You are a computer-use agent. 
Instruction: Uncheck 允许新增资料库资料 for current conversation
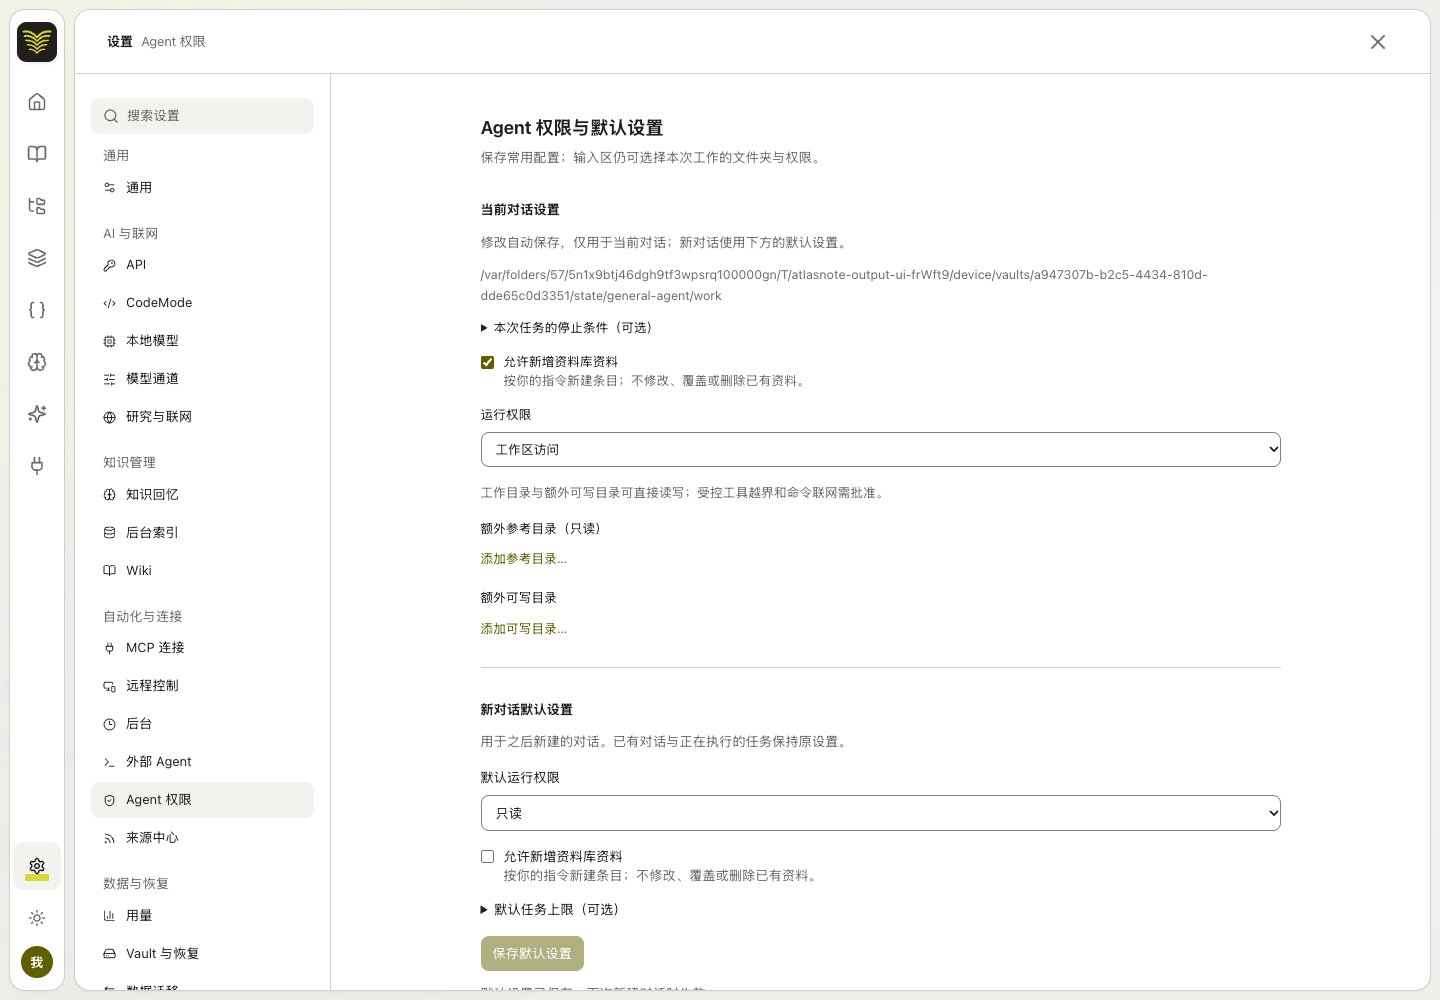pos(488,362)
